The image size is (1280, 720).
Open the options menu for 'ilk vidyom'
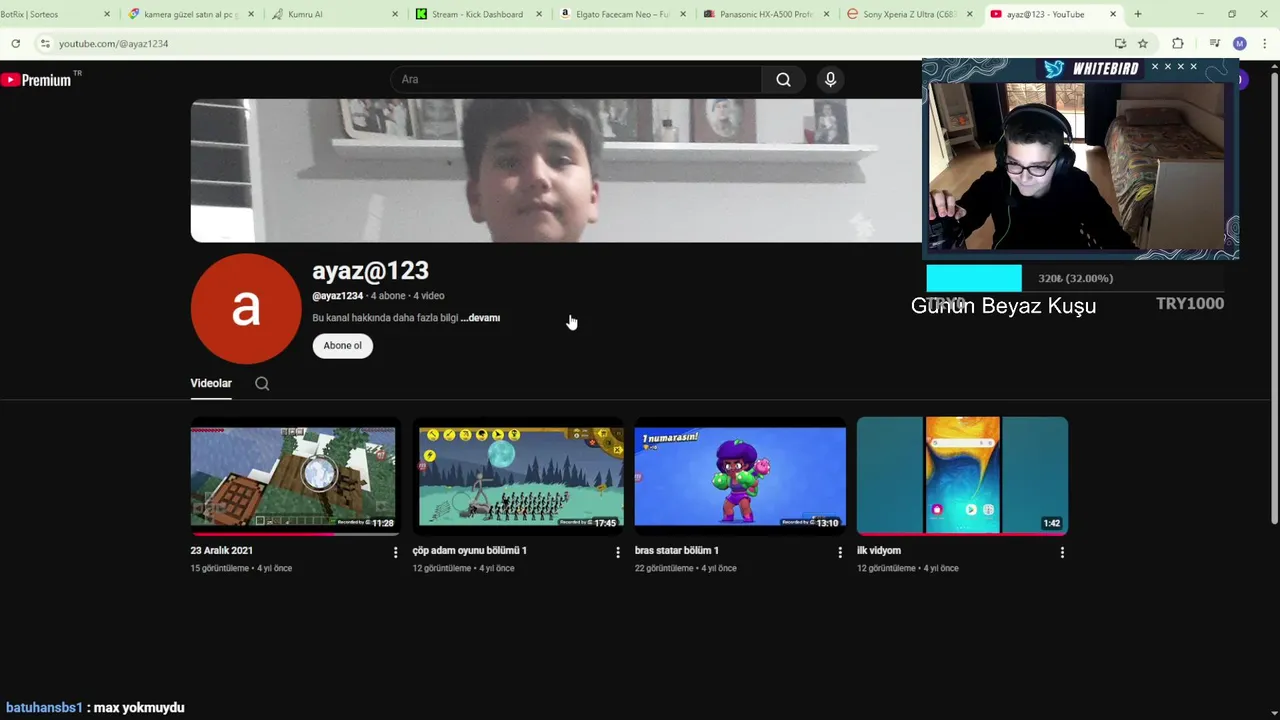[1062, 552]
